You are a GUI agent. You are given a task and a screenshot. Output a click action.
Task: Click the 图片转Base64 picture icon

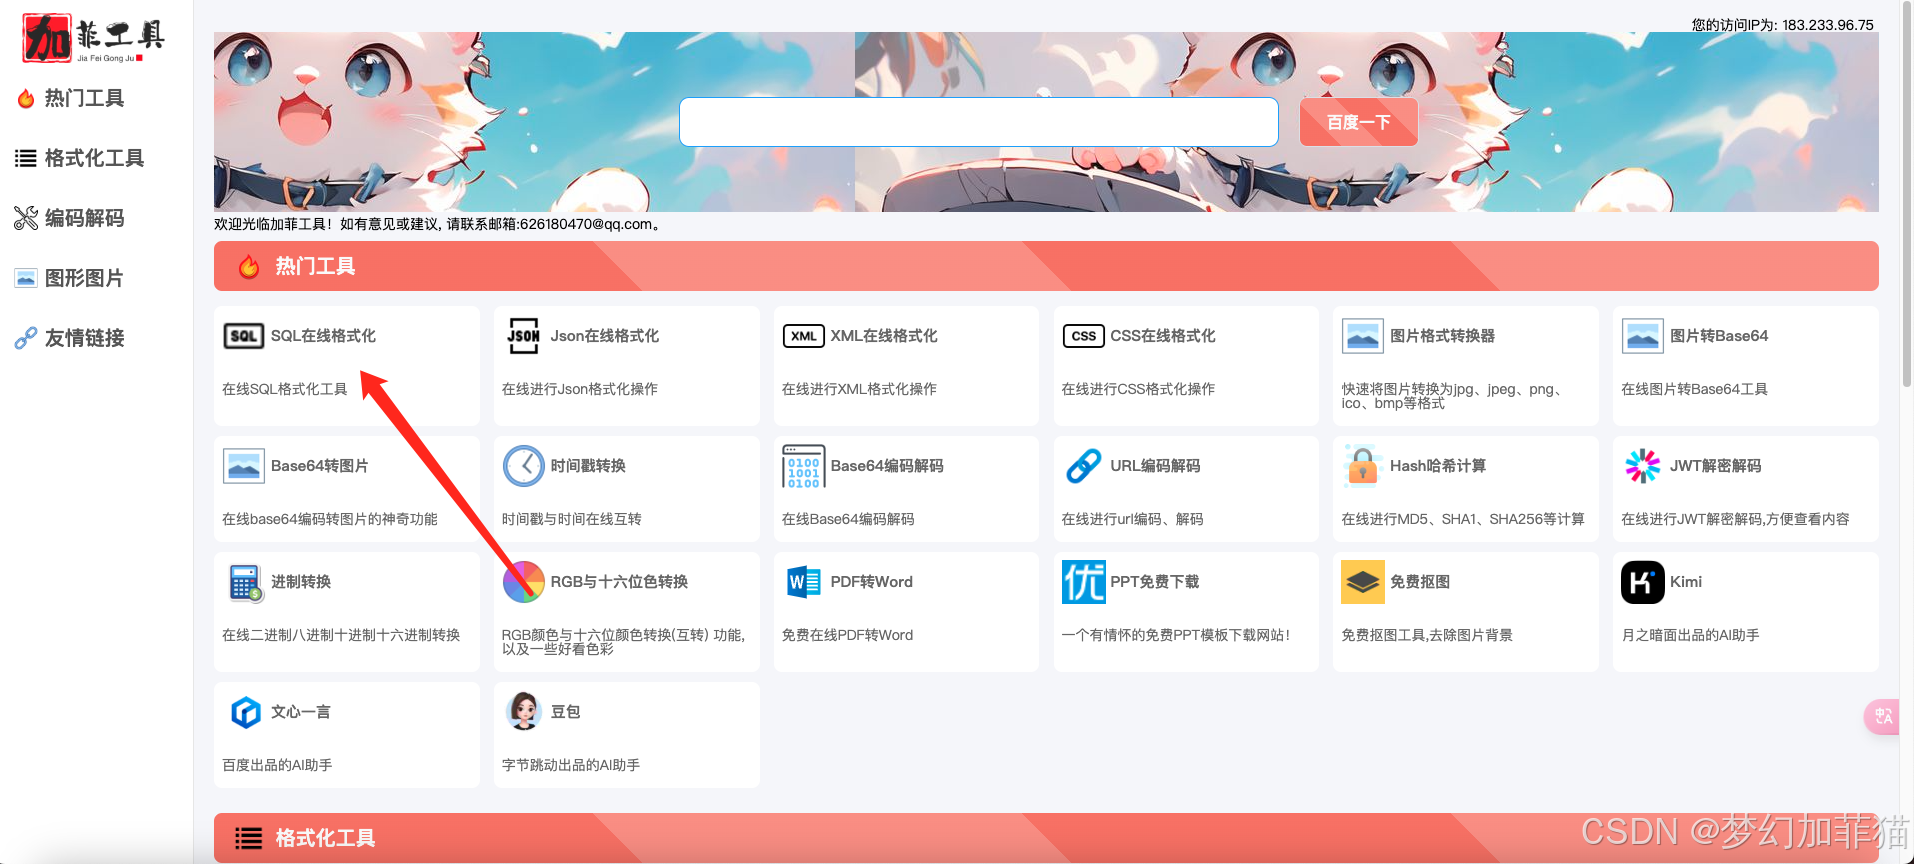pos(1643,336)
